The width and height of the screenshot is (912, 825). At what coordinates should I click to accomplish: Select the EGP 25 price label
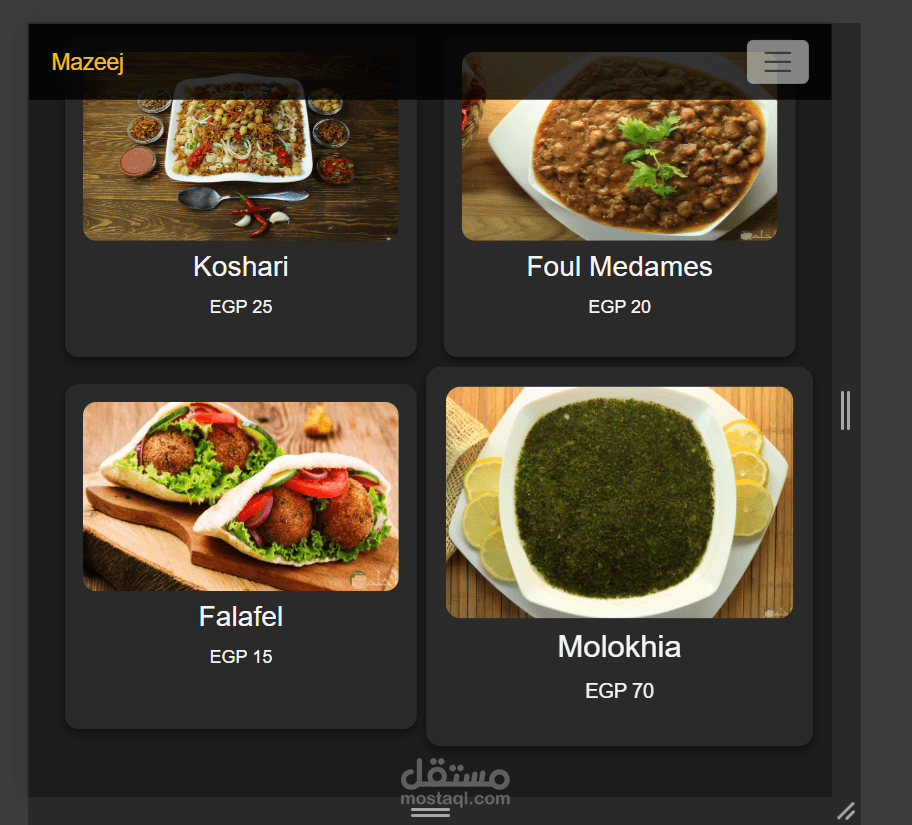241,307
